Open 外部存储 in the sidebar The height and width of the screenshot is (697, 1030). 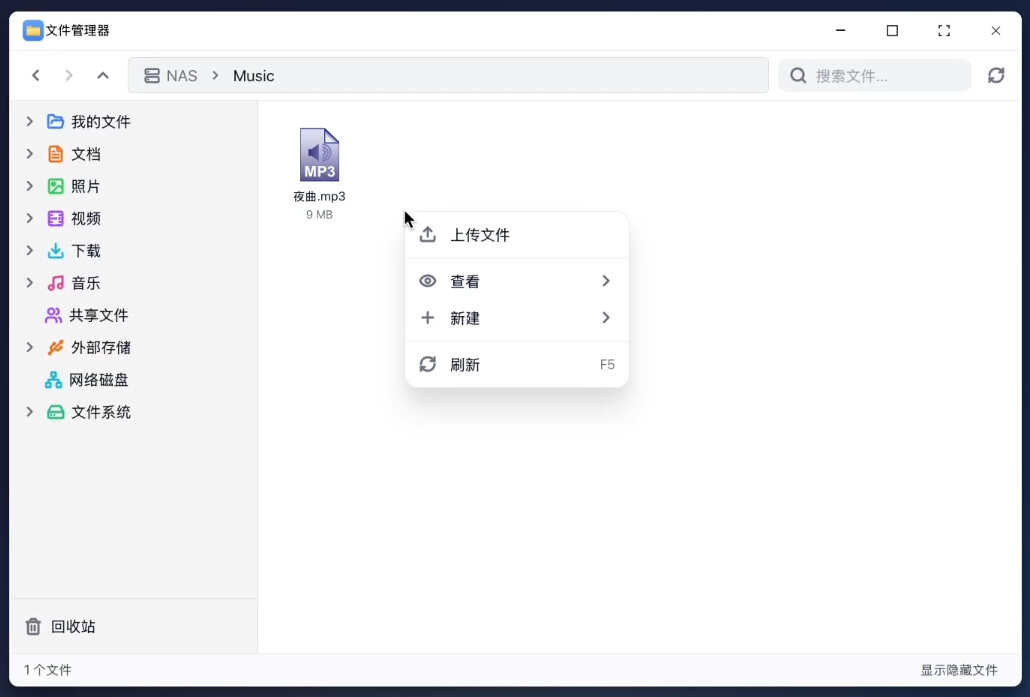click(101, 348)
